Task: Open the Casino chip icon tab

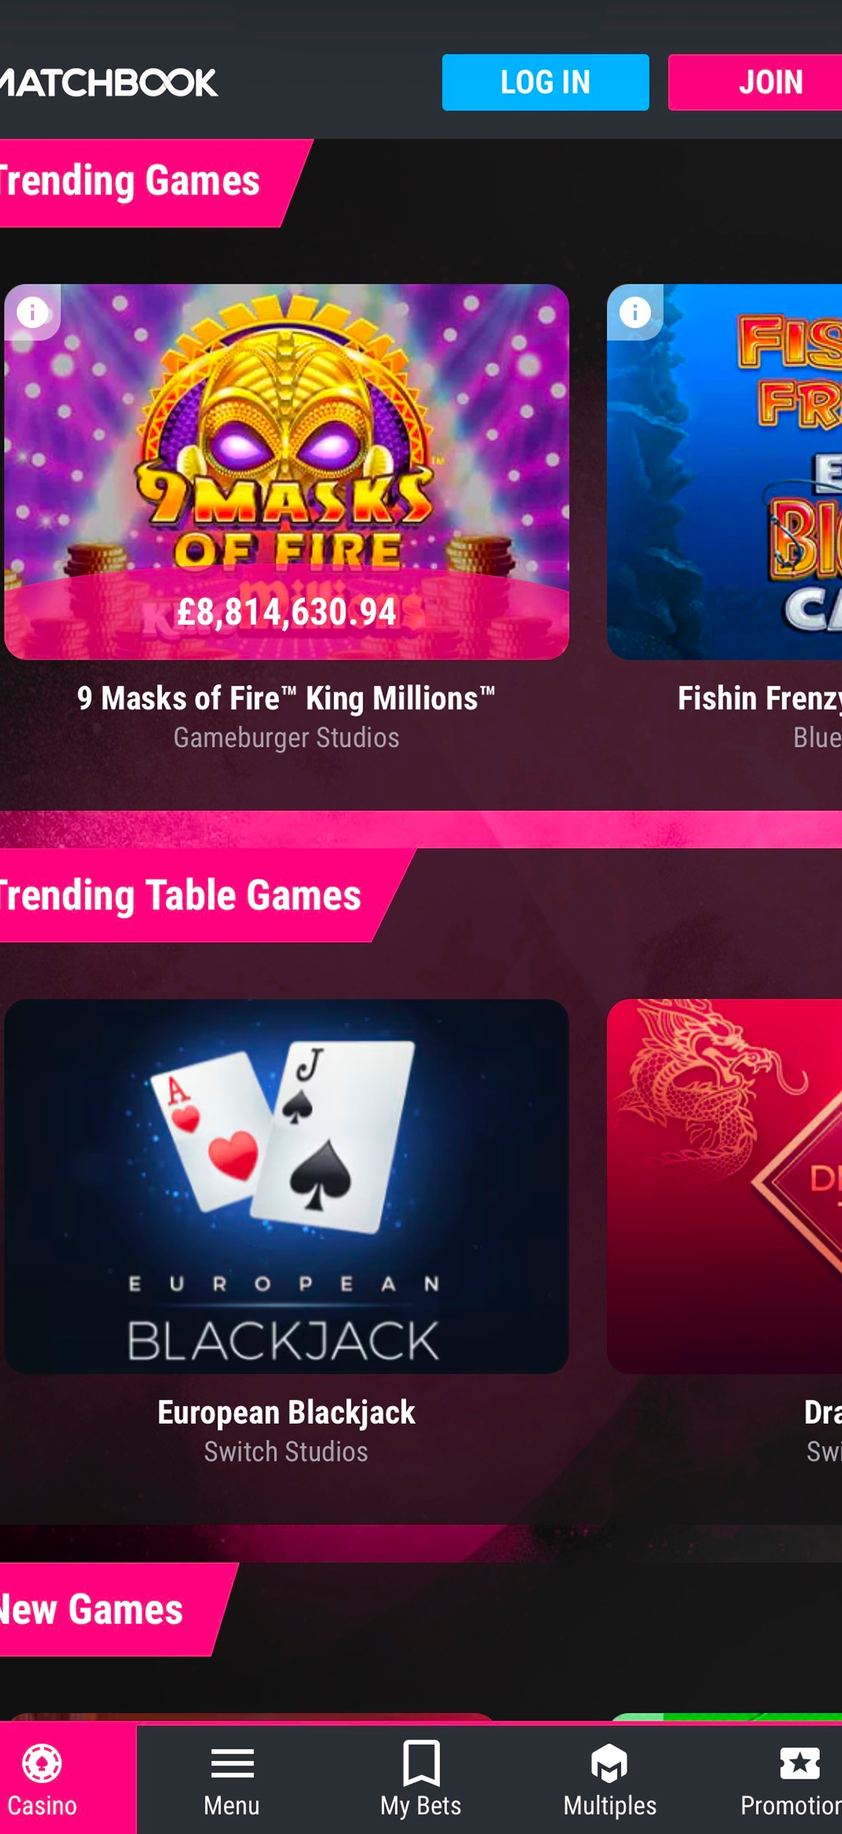Action: click(42, 1763)
